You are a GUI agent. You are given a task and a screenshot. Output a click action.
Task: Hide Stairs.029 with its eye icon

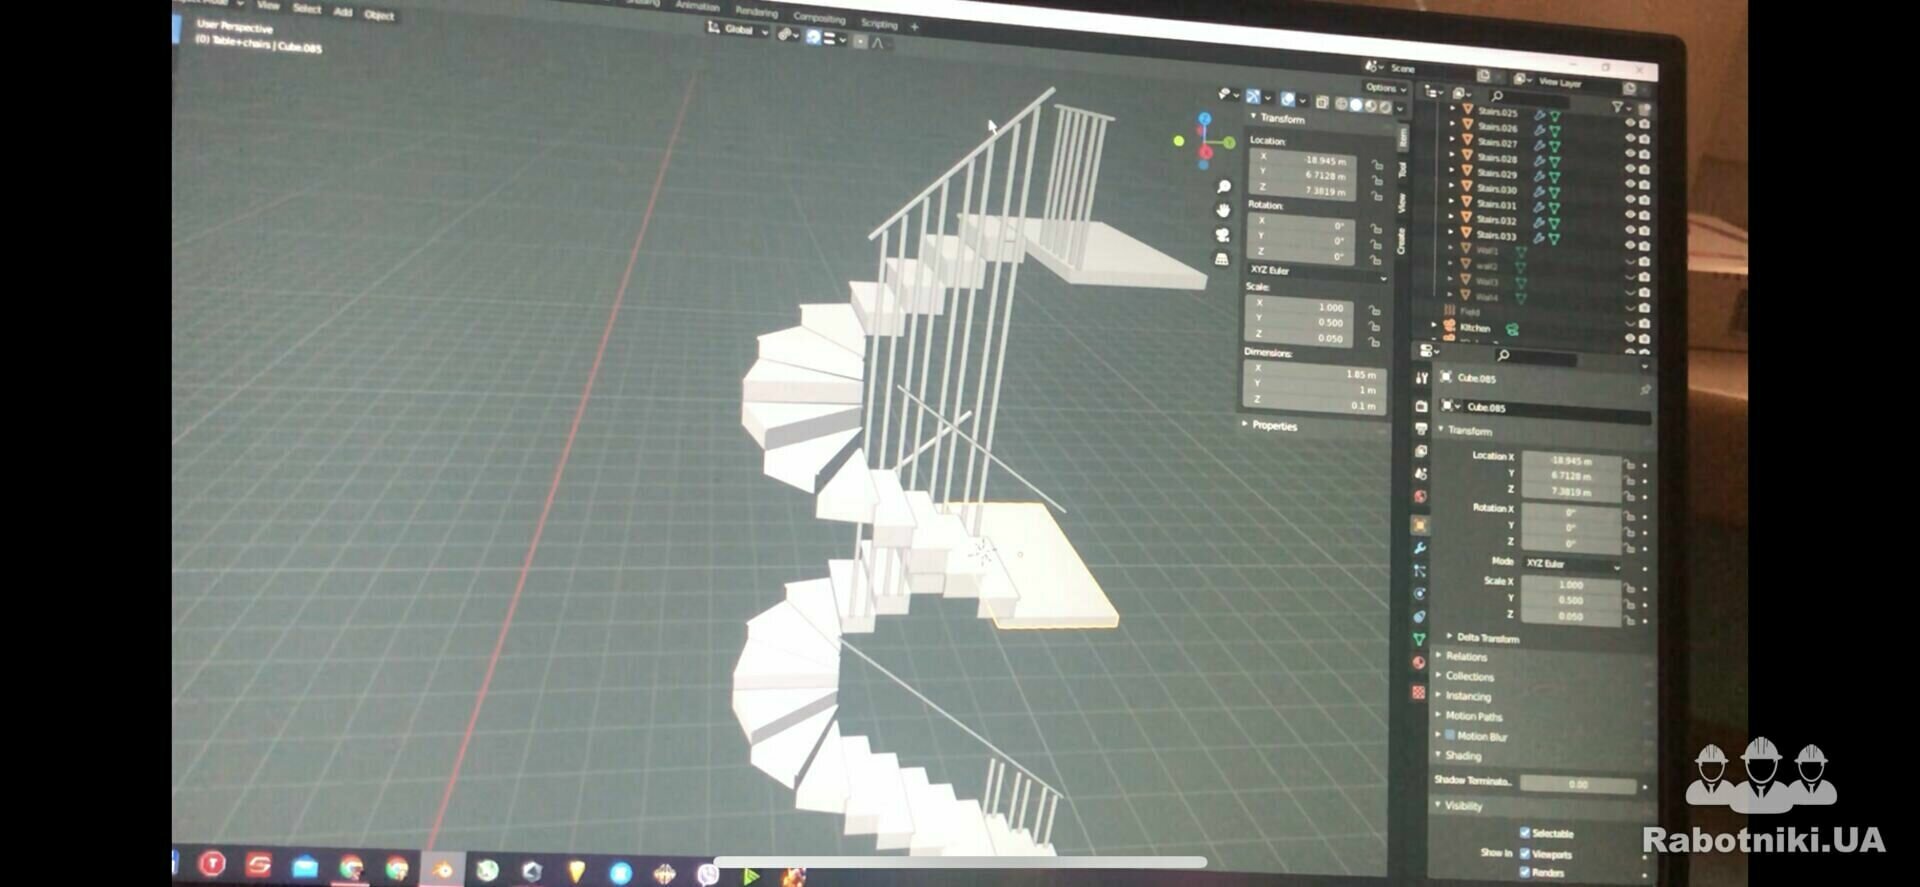pyautogui.click(x=1629, y=184)
